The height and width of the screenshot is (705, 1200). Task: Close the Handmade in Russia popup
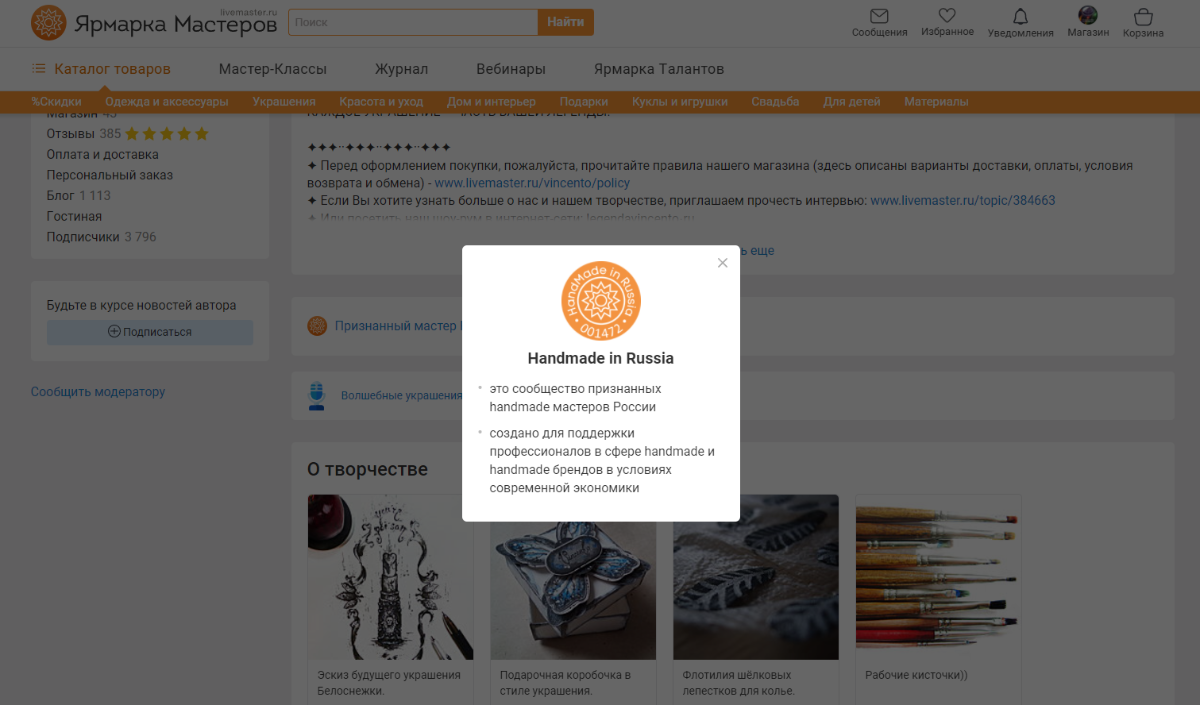[x=723, y=263]
